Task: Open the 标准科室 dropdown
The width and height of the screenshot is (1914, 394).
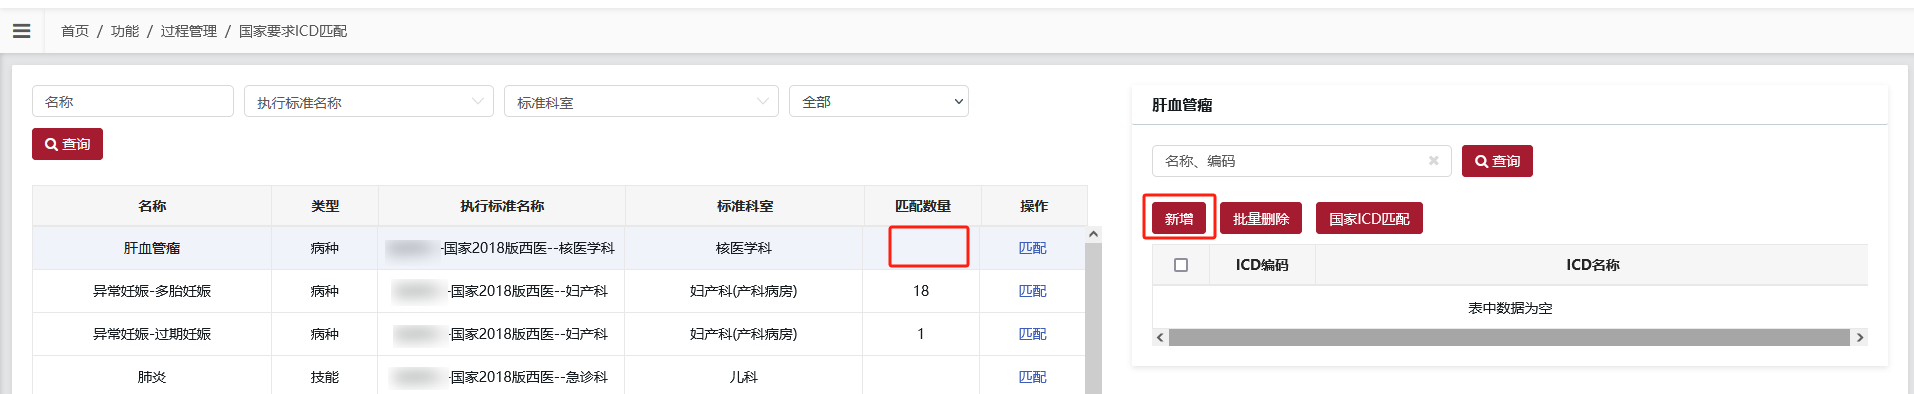Action: point(642,102)
